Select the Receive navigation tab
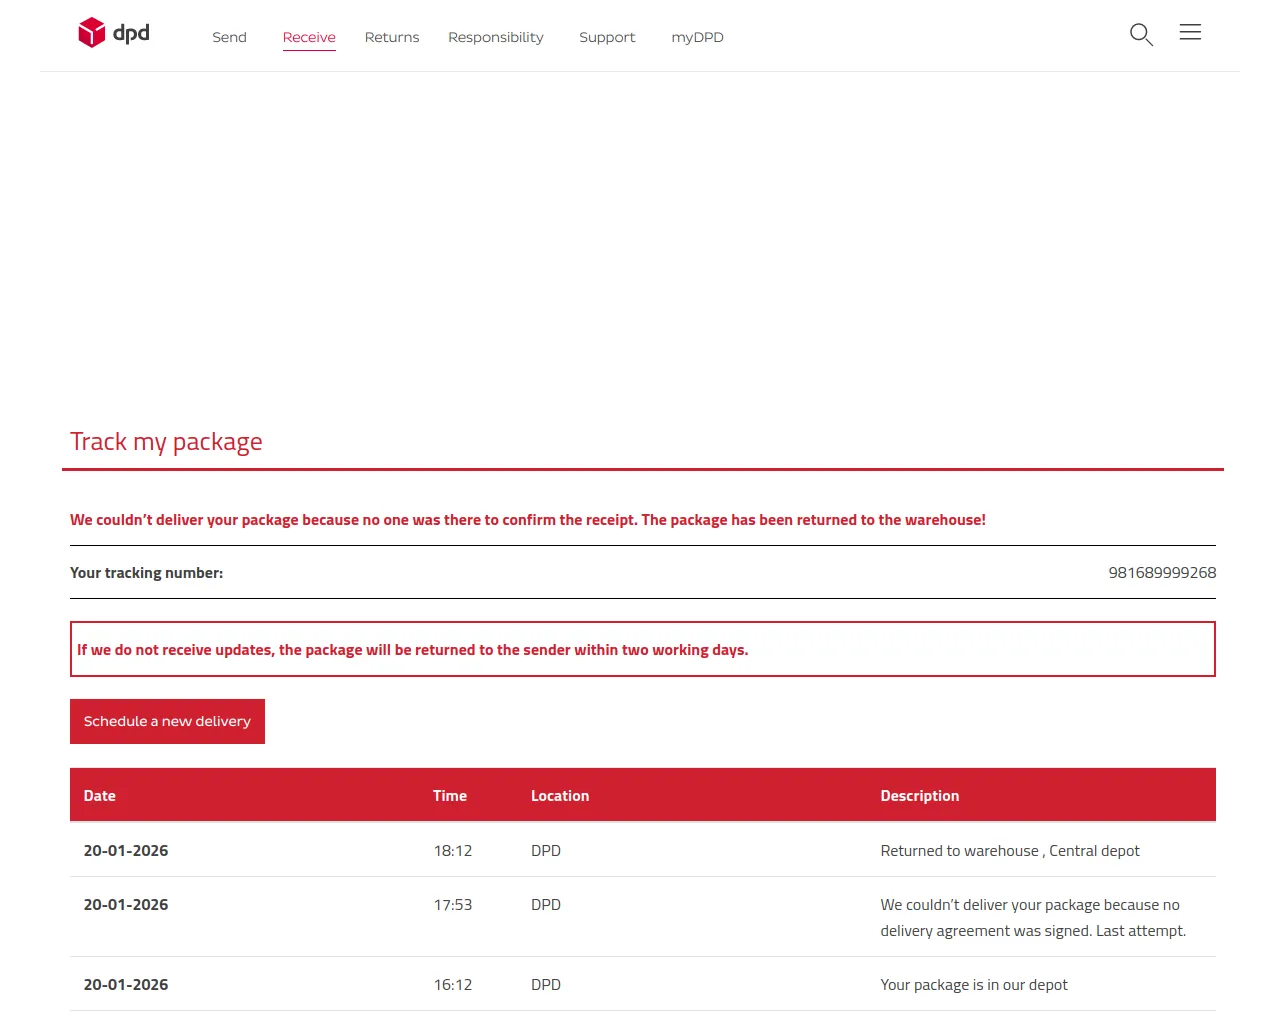The image size is (1280, 1024). click(309, 37)
